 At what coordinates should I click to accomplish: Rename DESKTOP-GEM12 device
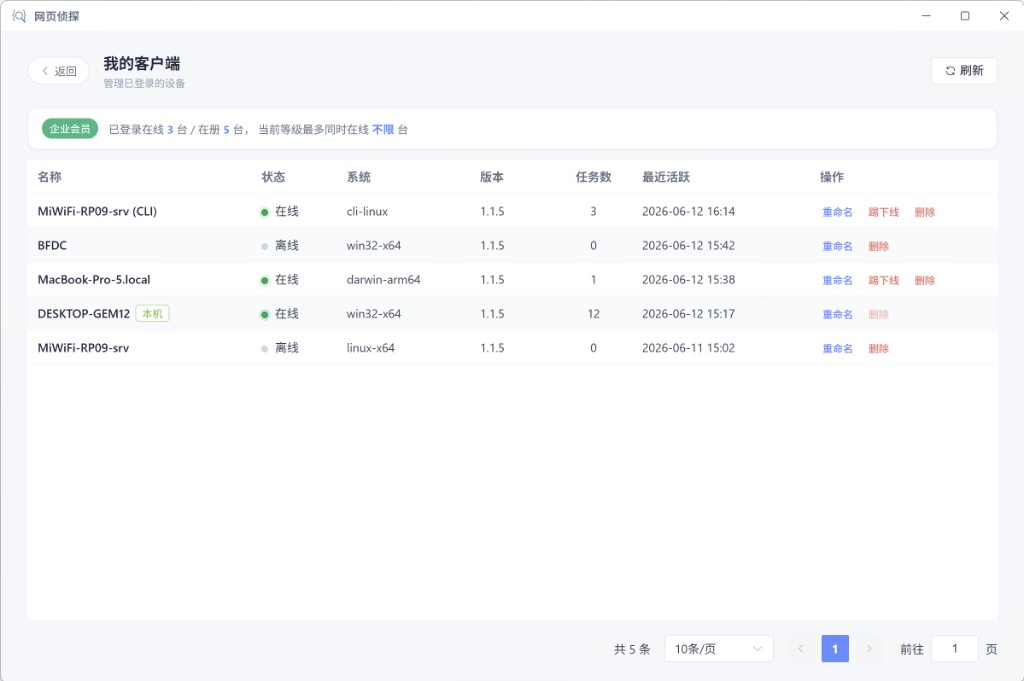click(x=837, y=314)
